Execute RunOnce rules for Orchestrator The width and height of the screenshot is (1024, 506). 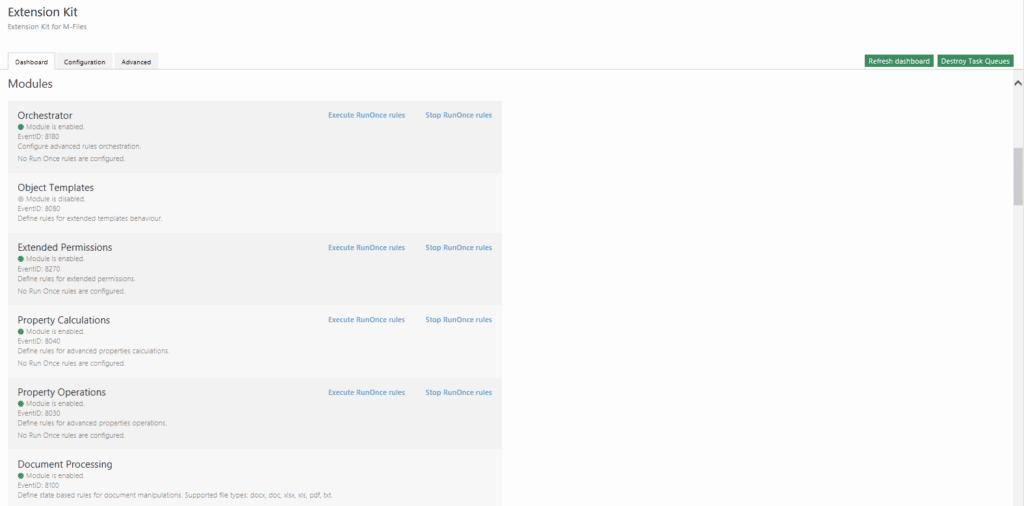coord(366,115)
